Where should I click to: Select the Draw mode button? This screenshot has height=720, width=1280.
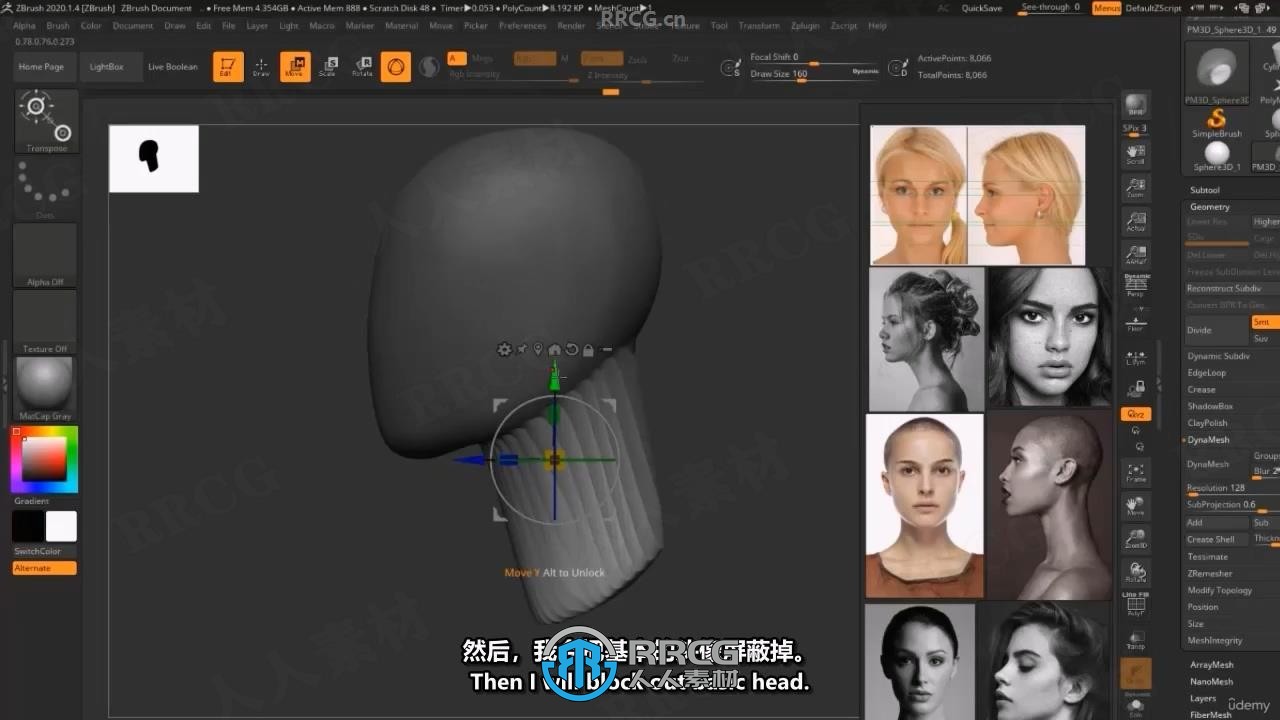(x=261, y=67)
